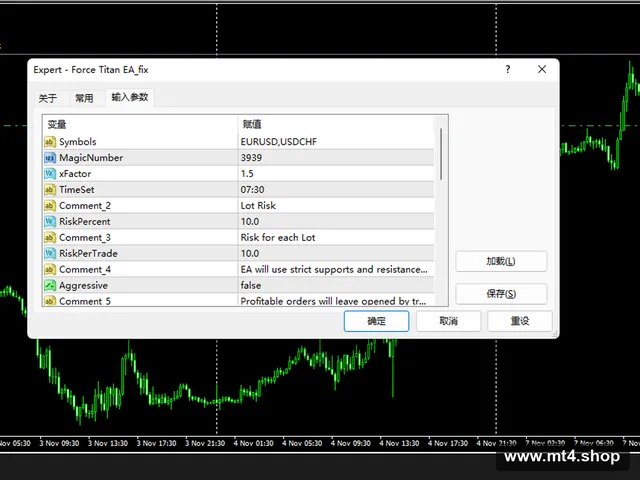Click the string icon beside Comment_3
This screenshot has width=640, height=480.
[x=50, y=238]
